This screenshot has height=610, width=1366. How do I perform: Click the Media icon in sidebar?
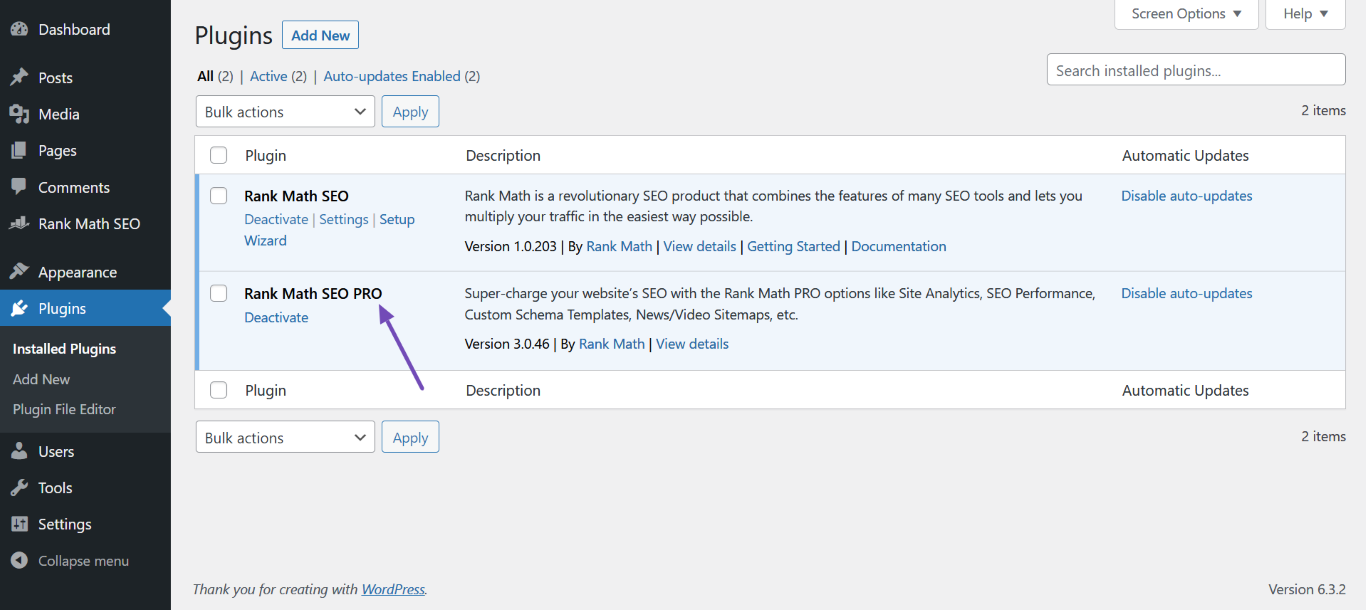[19, 114]
